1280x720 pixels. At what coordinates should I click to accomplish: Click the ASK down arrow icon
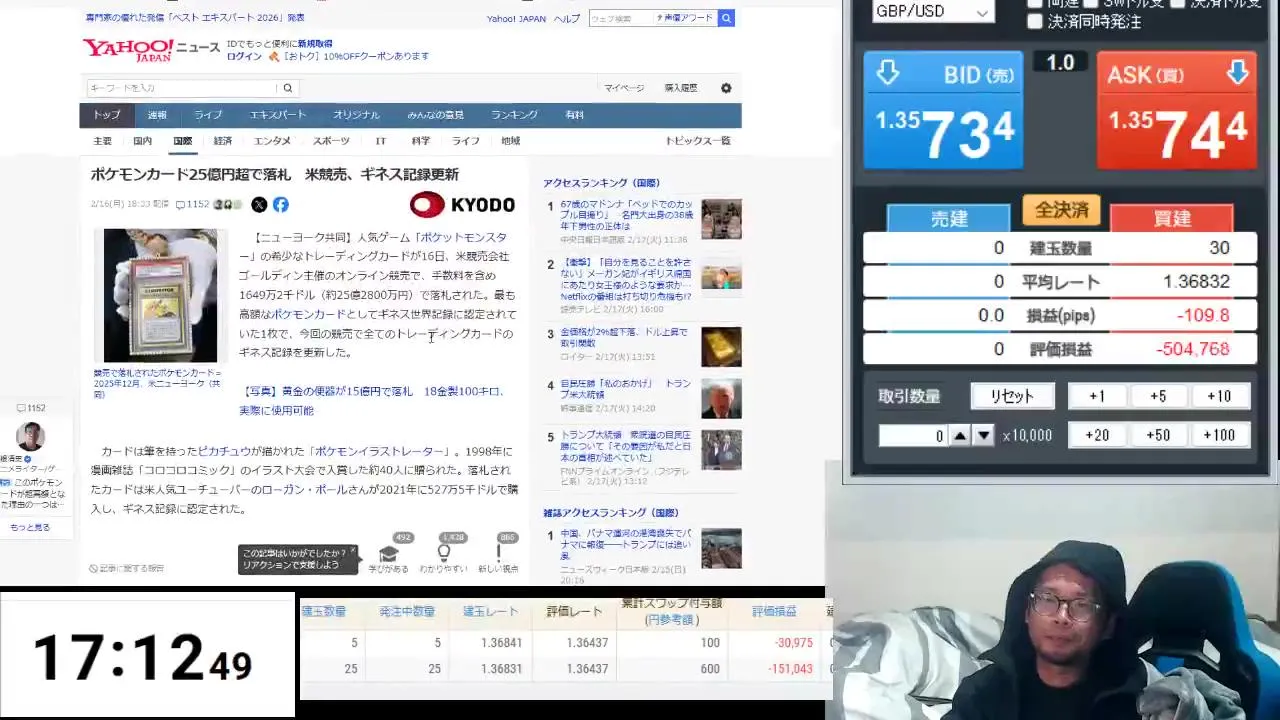(1237, 72)
